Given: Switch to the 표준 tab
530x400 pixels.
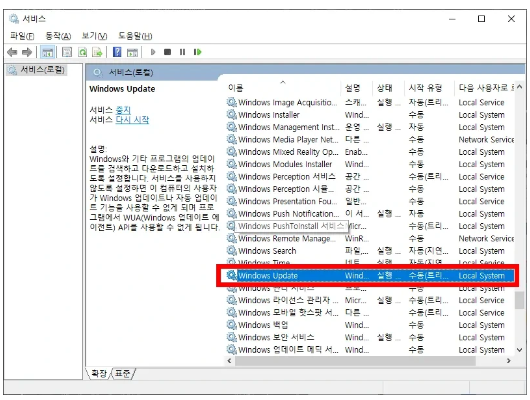Looking at the screenshot, I should pos(122,373).
